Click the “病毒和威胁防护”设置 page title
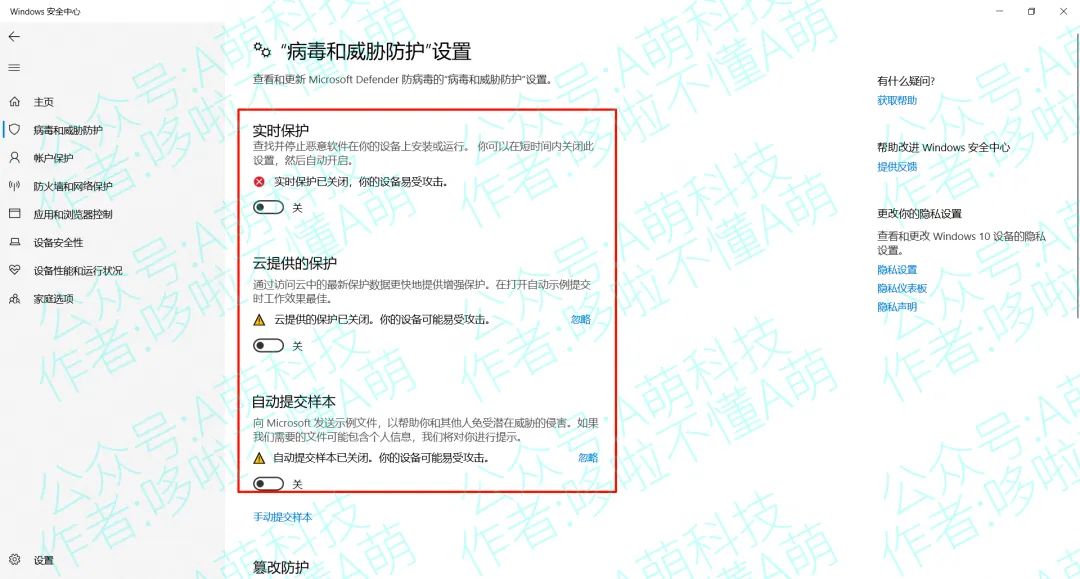 (375, 51)
